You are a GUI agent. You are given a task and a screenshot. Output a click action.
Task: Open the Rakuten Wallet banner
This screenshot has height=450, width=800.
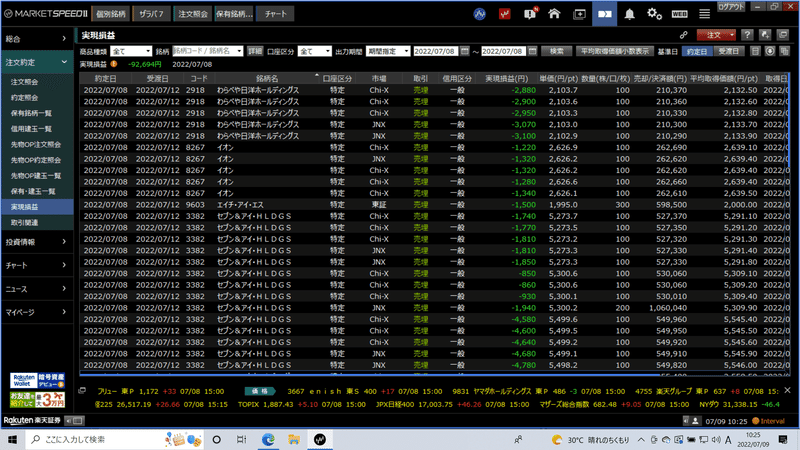coord(37,381)
